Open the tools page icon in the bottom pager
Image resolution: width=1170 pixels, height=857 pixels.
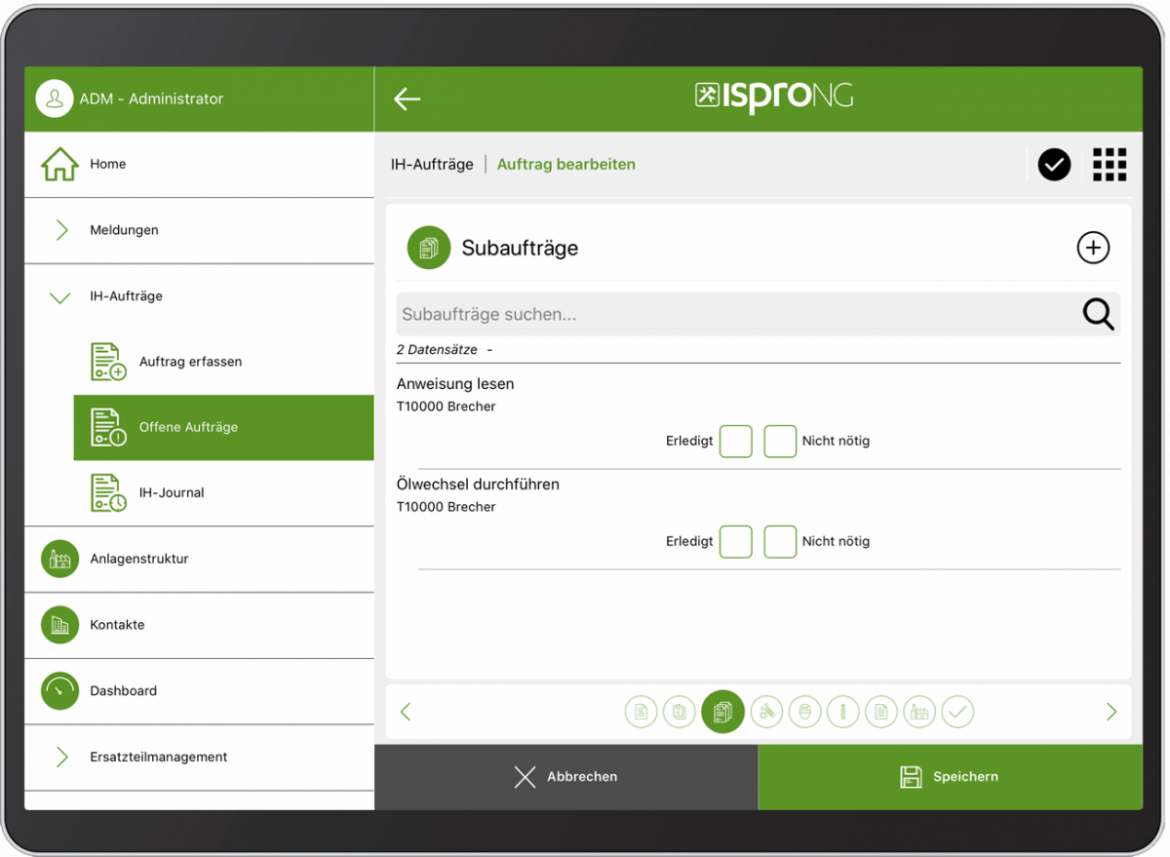coord(766,712)
